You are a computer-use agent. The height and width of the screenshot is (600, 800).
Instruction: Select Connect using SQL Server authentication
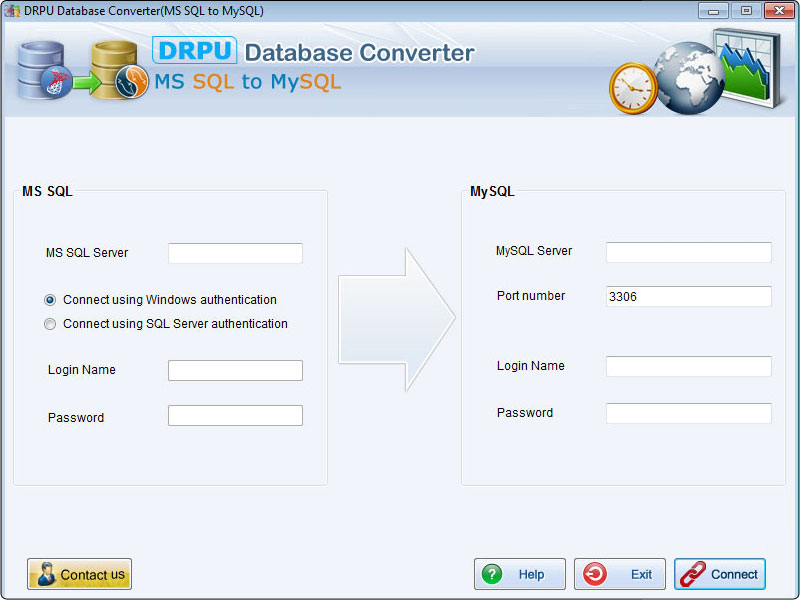(50, 323)
